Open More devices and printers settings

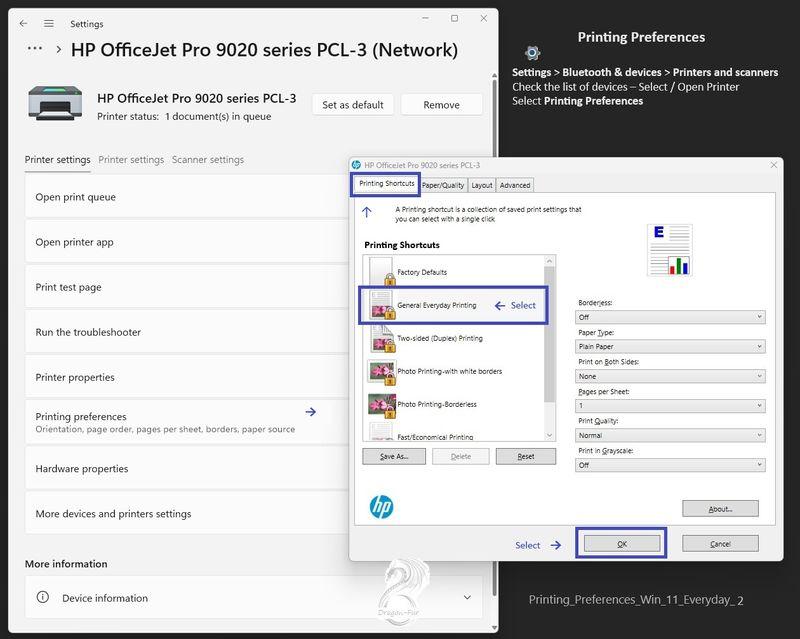click(187, 513)
